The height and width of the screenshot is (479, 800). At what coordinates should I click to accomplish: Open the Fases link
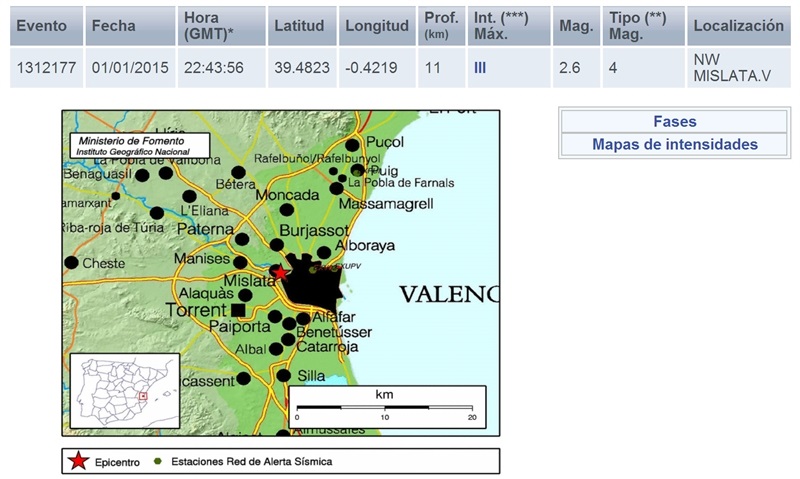pos(674,121)
